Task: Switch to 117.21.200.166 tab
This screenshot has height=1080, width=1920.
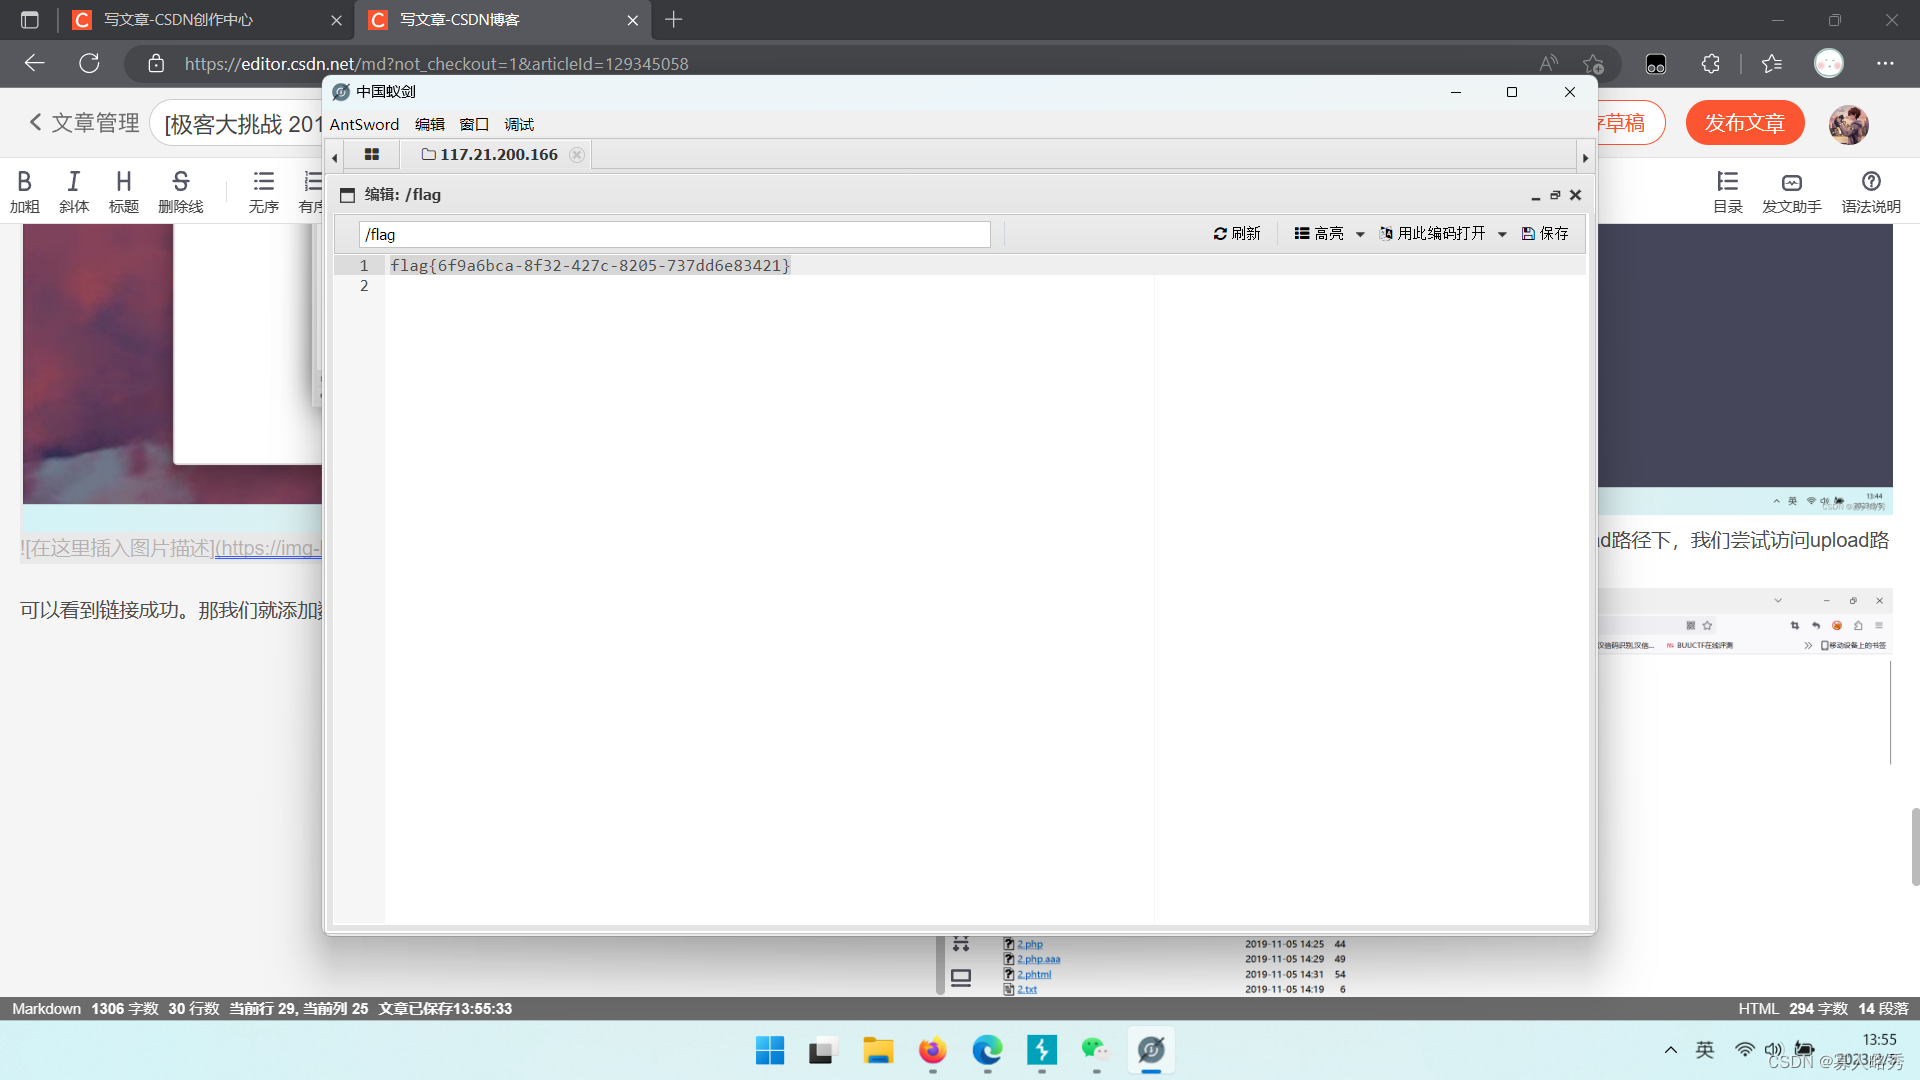Action: point(498,154)
